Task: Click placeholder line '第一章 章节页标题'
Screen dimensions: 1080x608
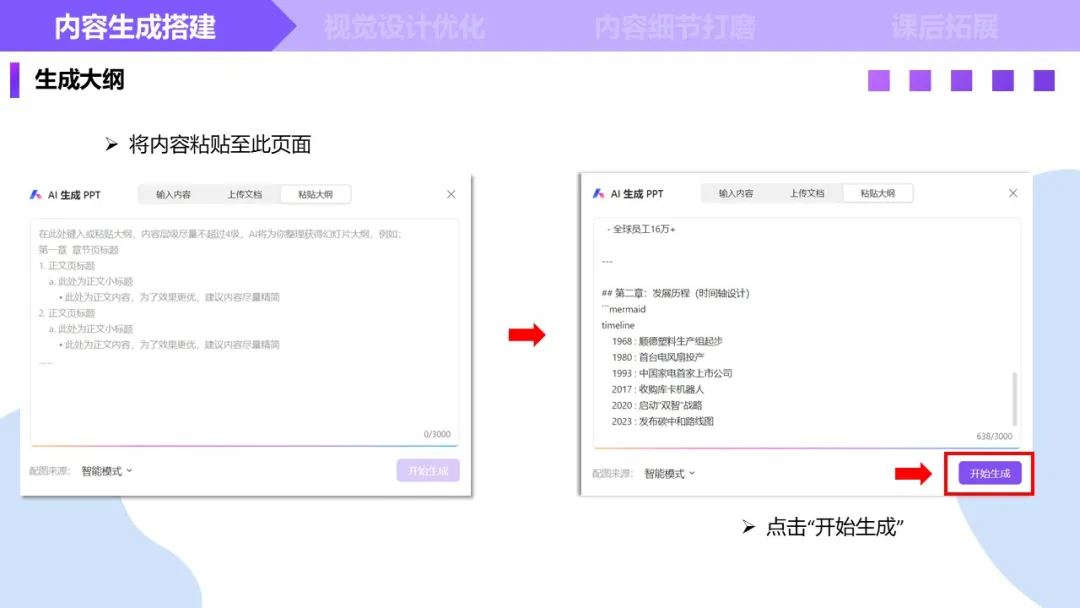Action: 79,250
